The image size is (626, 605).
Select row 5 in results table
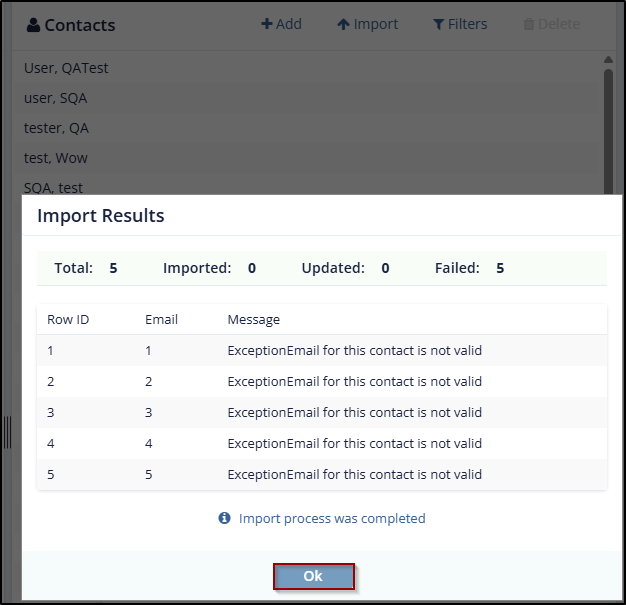pyautogui.click(x=322, y=474)
